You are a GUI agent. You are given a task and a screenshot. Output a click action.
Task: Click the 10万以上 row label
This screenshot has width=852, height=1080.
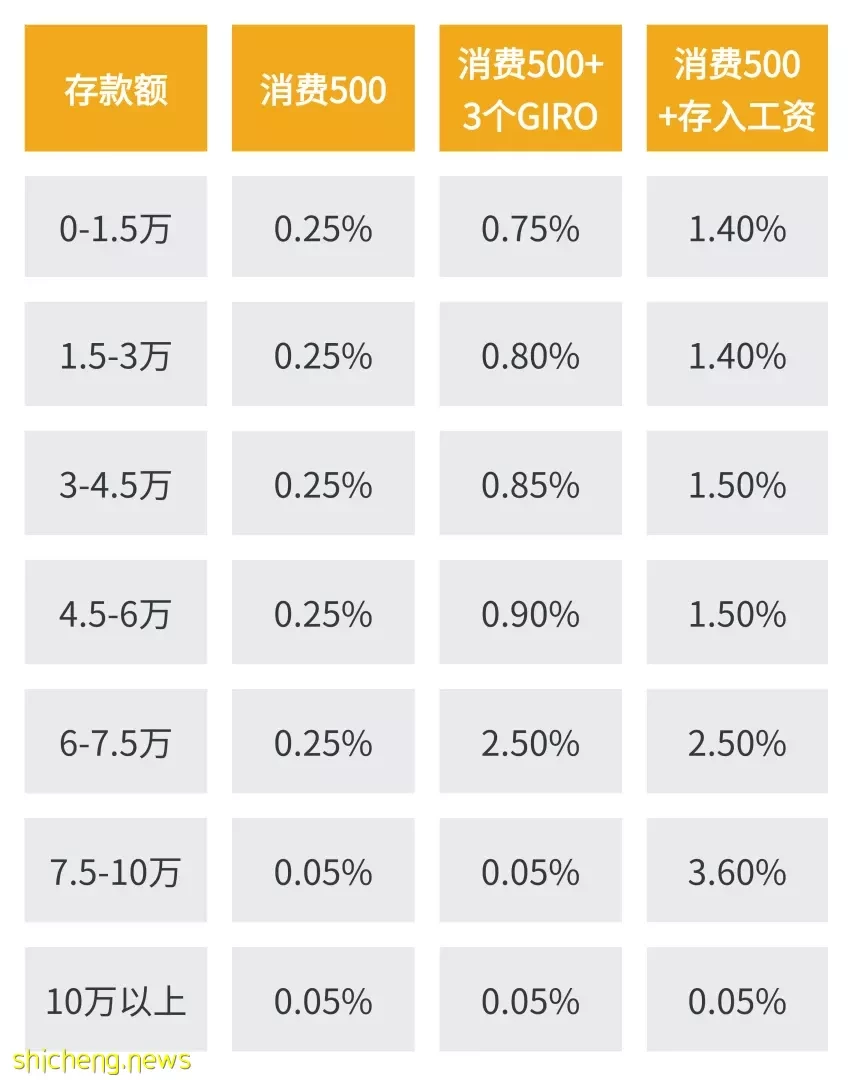[116, 999]
